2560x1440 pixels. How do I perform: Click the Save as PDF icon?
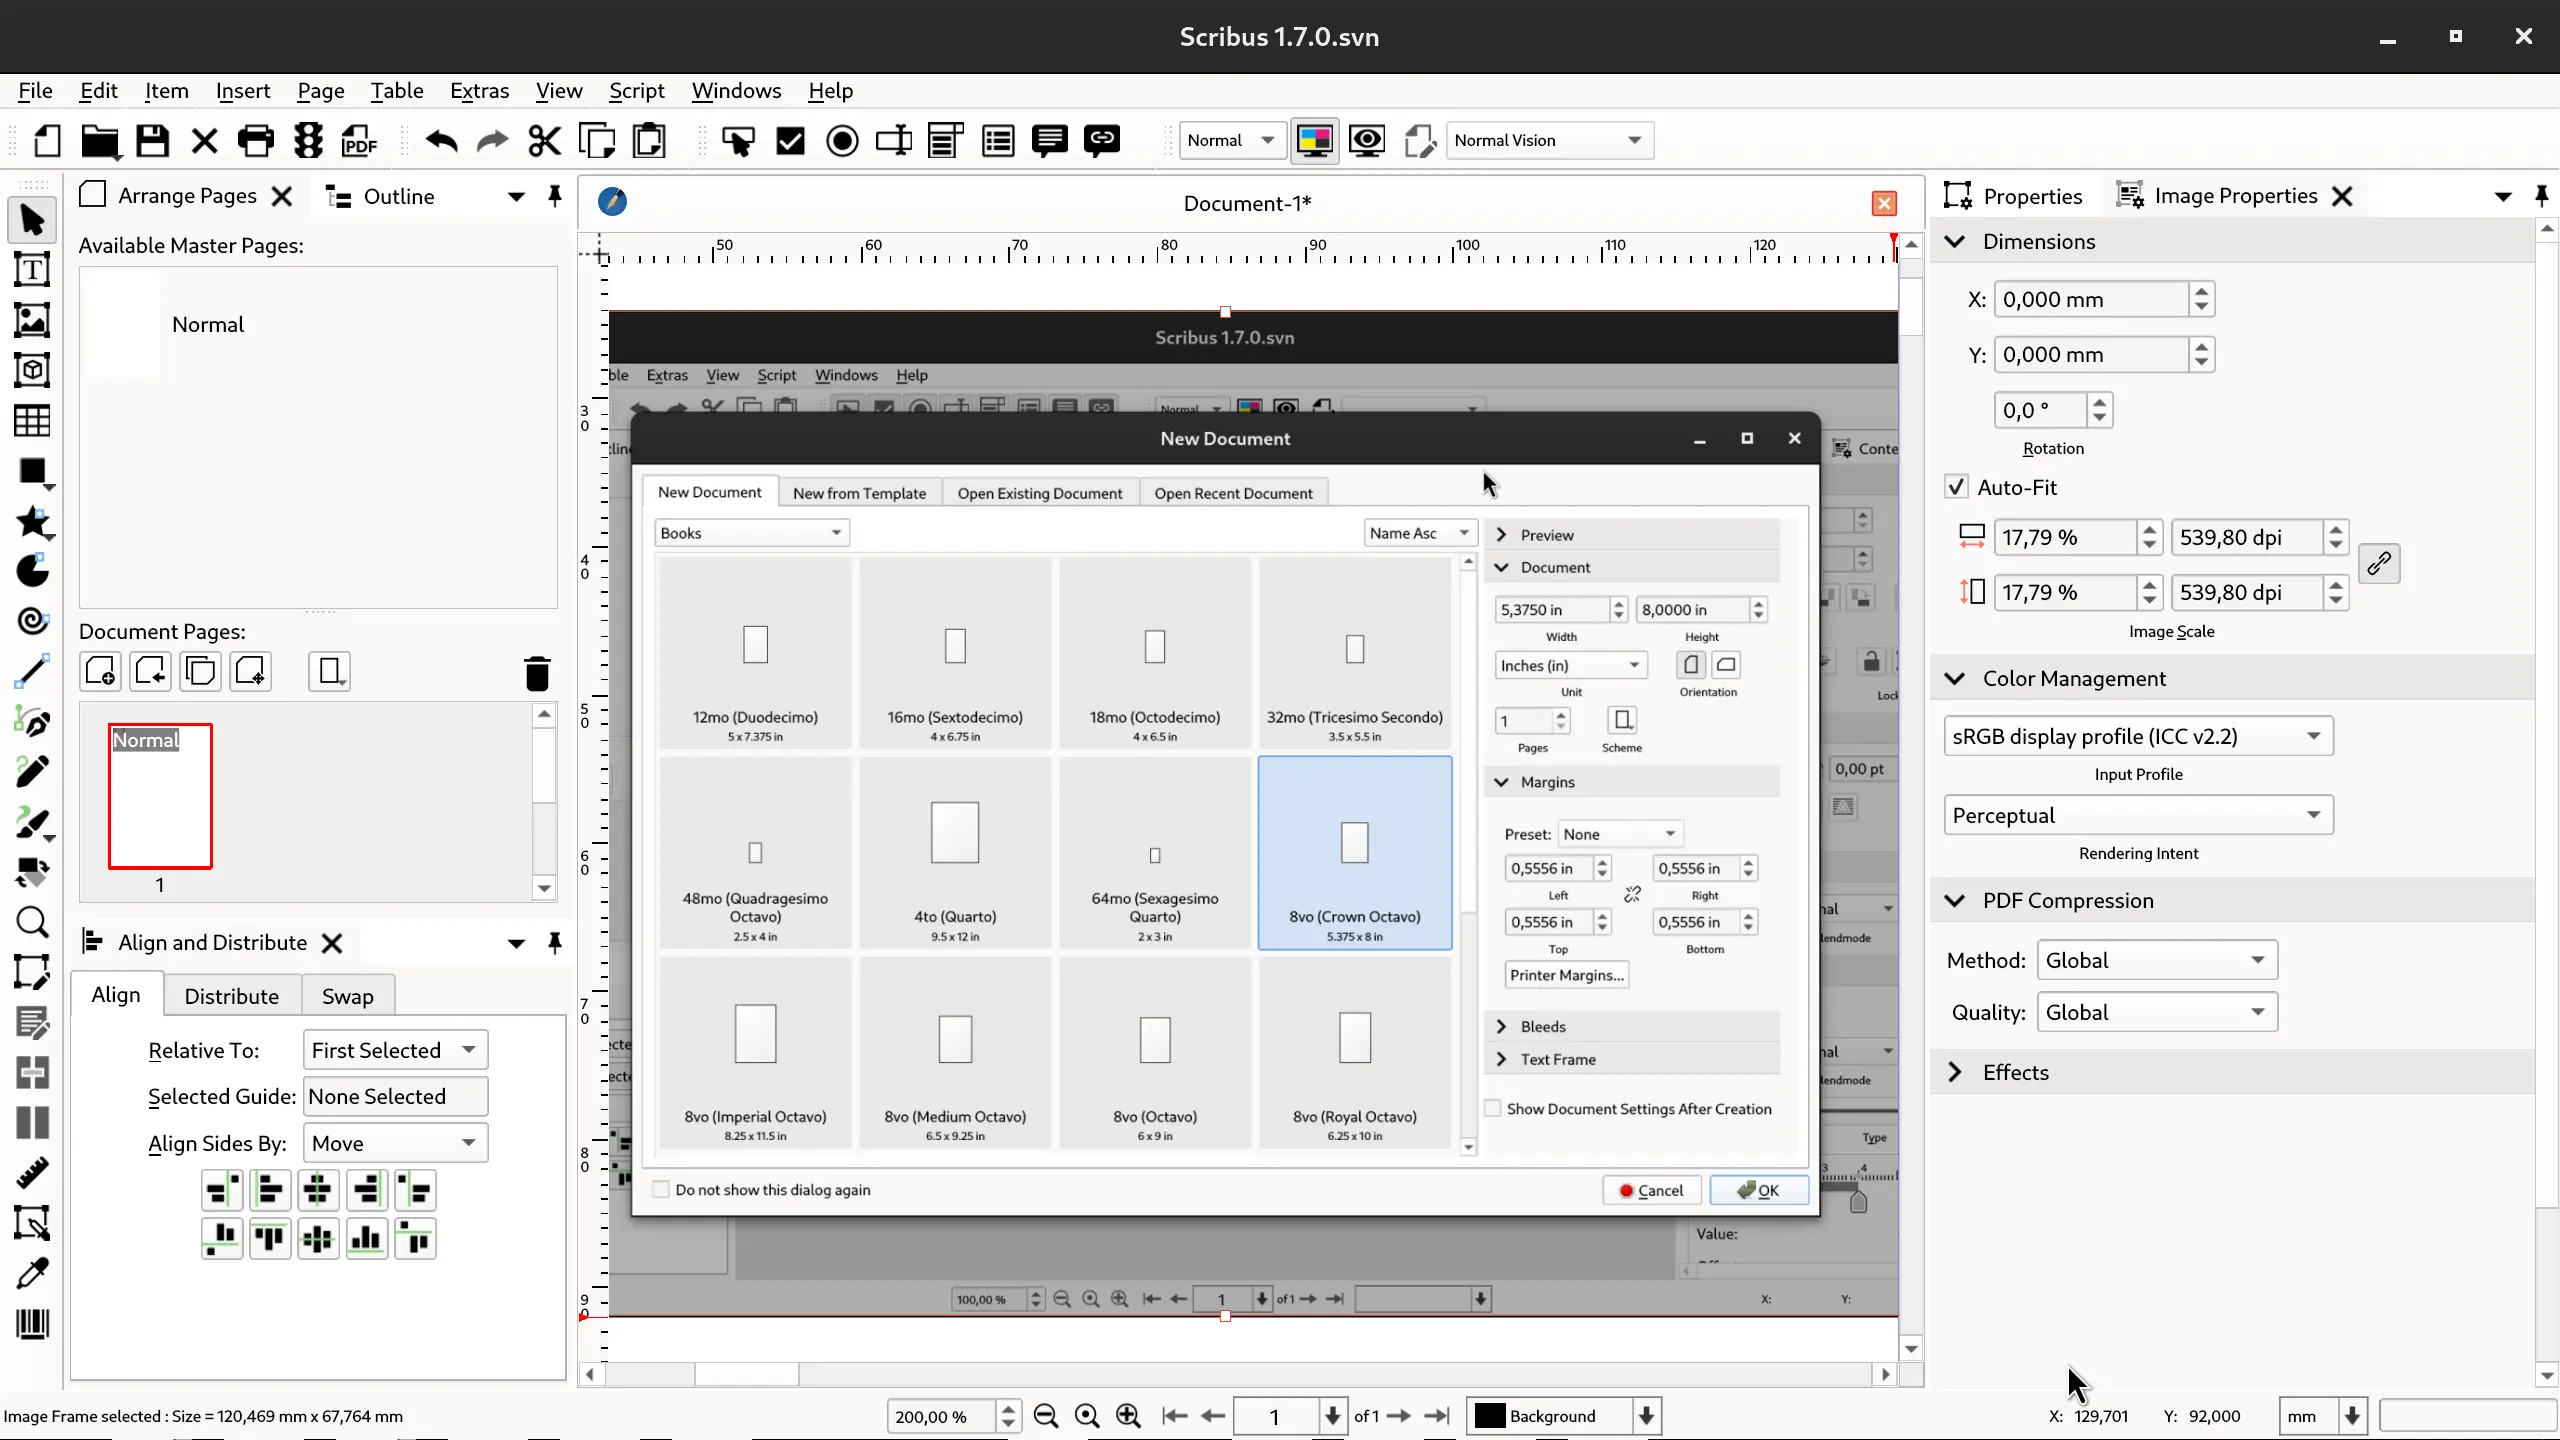pos(360,141)
